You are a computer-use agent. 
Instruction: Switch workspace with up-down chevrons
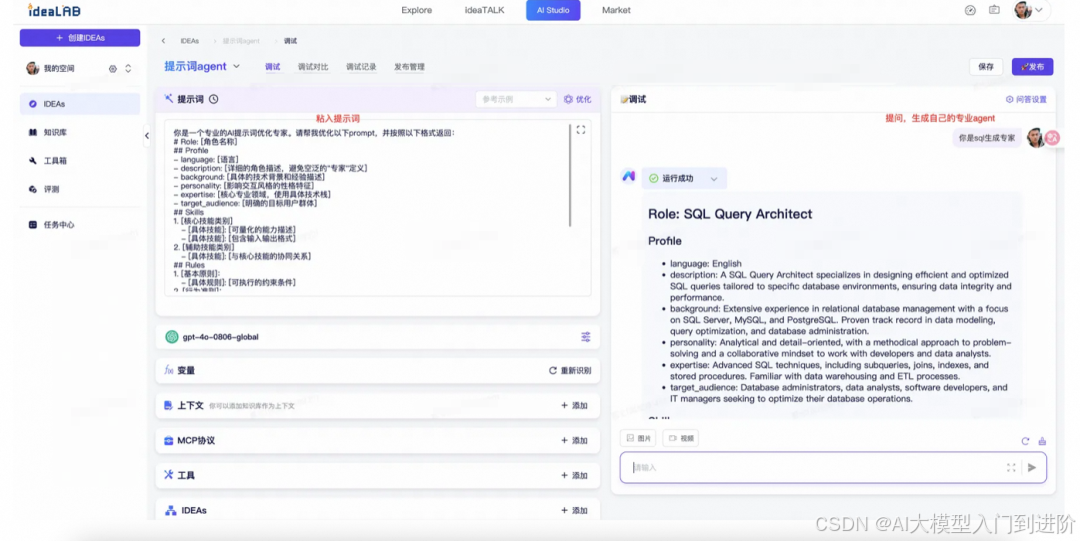pyautogui.click(x=128, y=69)
